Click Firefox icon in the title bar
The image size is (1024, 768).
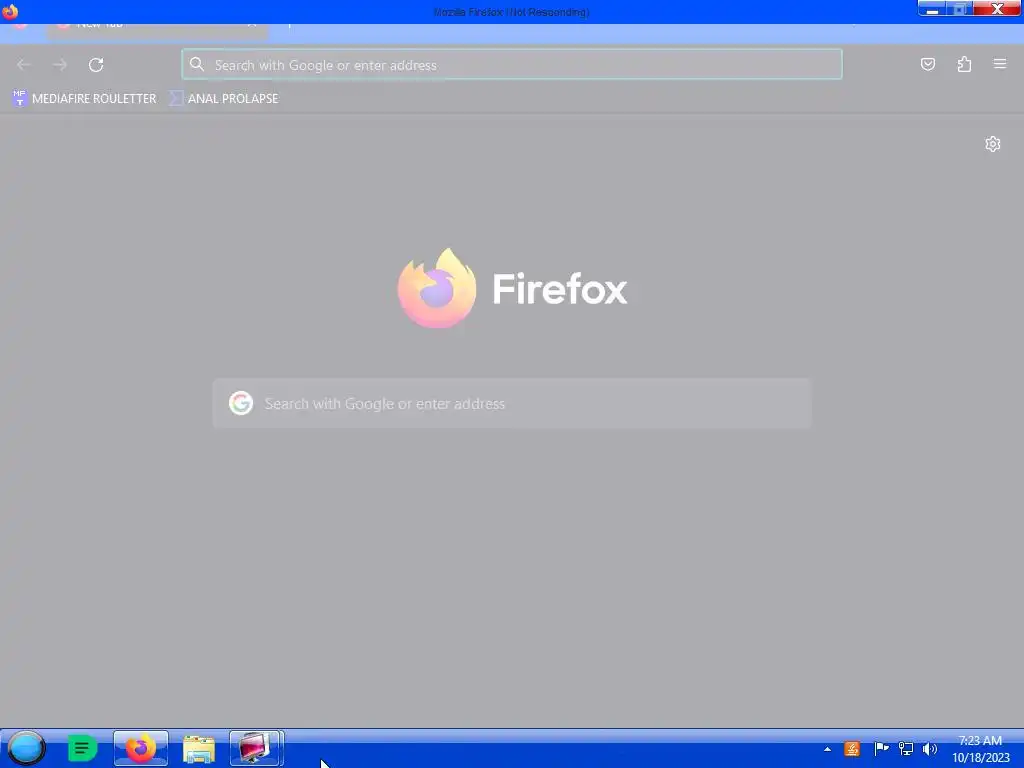click(x=10, y=11)
